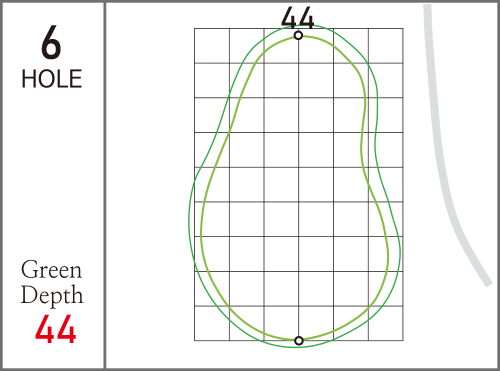This screenshot has height=371, width=500.
Task: Select the large hole number 6
Action: coord(51,44)
